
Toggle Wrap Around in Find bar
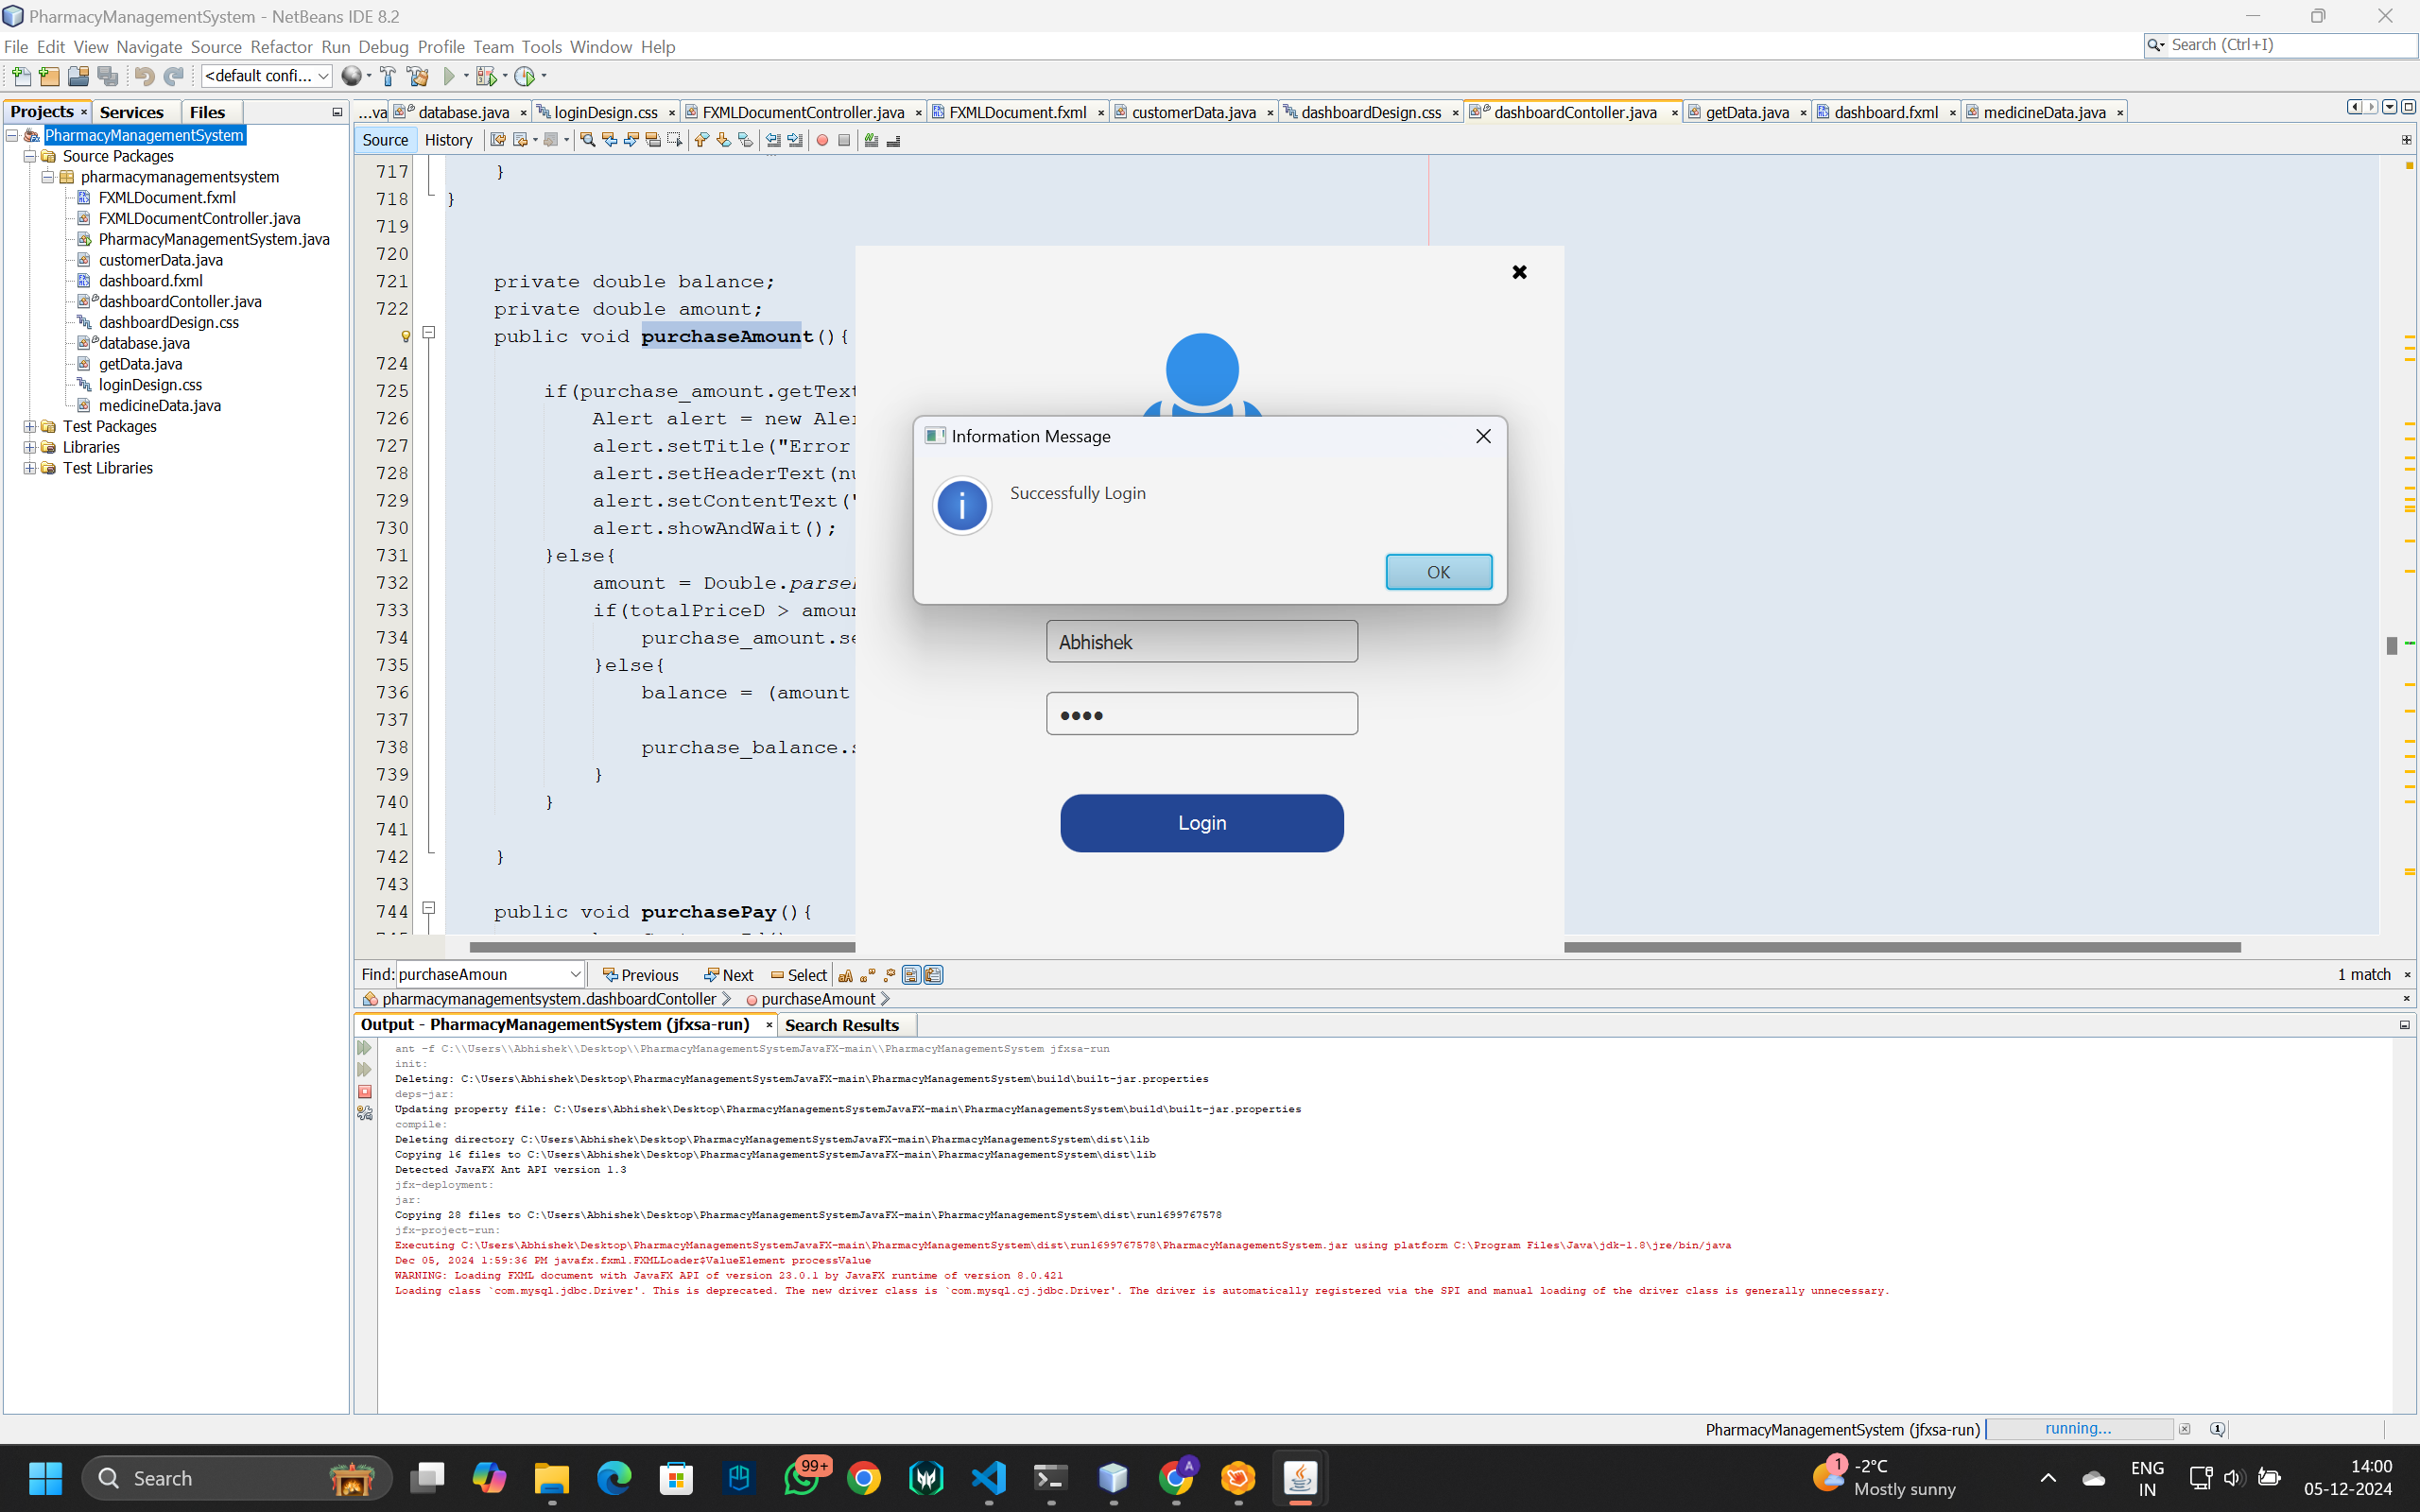[934, 975]
